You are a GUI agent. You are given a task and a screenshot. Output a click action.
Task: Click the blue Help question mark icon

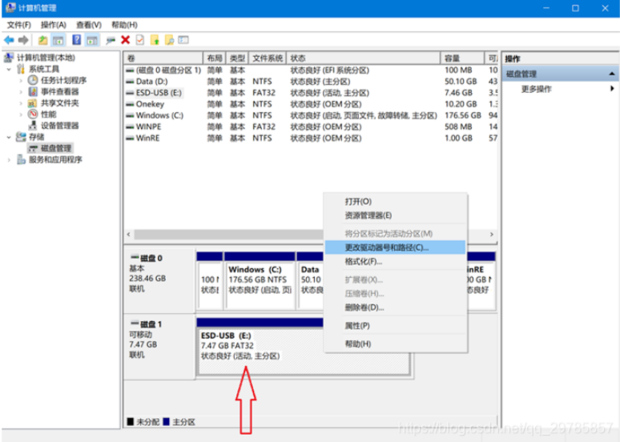click(x=77, y=40)
